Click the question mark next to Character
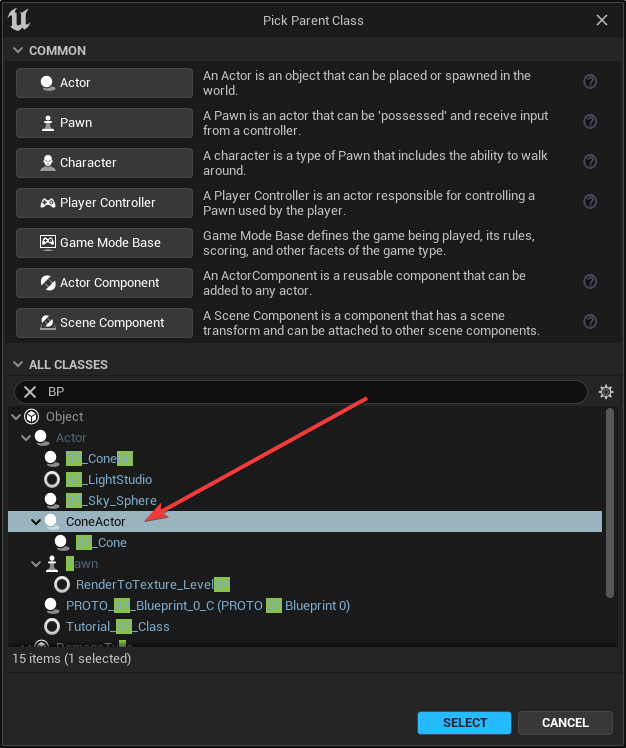This screenshot has width=626, height=748. coord(590,162)
